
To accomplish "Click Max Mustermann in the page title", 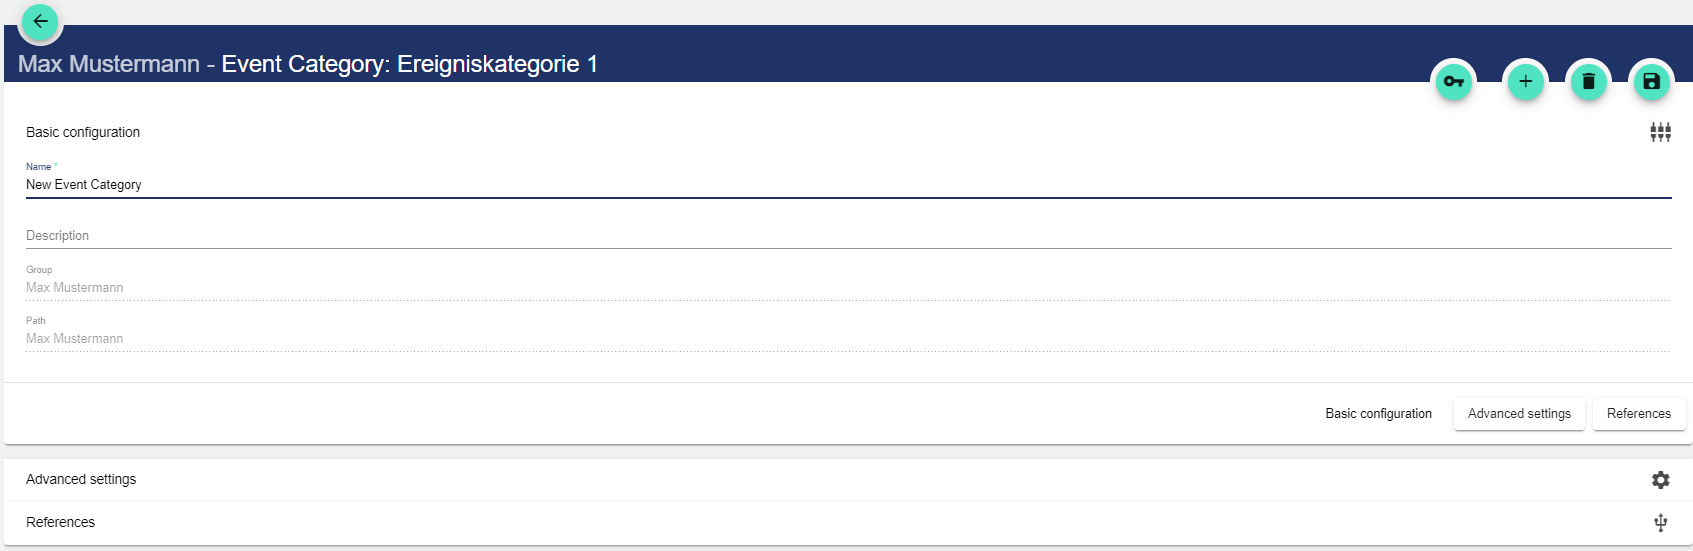I will coord(109,64).
